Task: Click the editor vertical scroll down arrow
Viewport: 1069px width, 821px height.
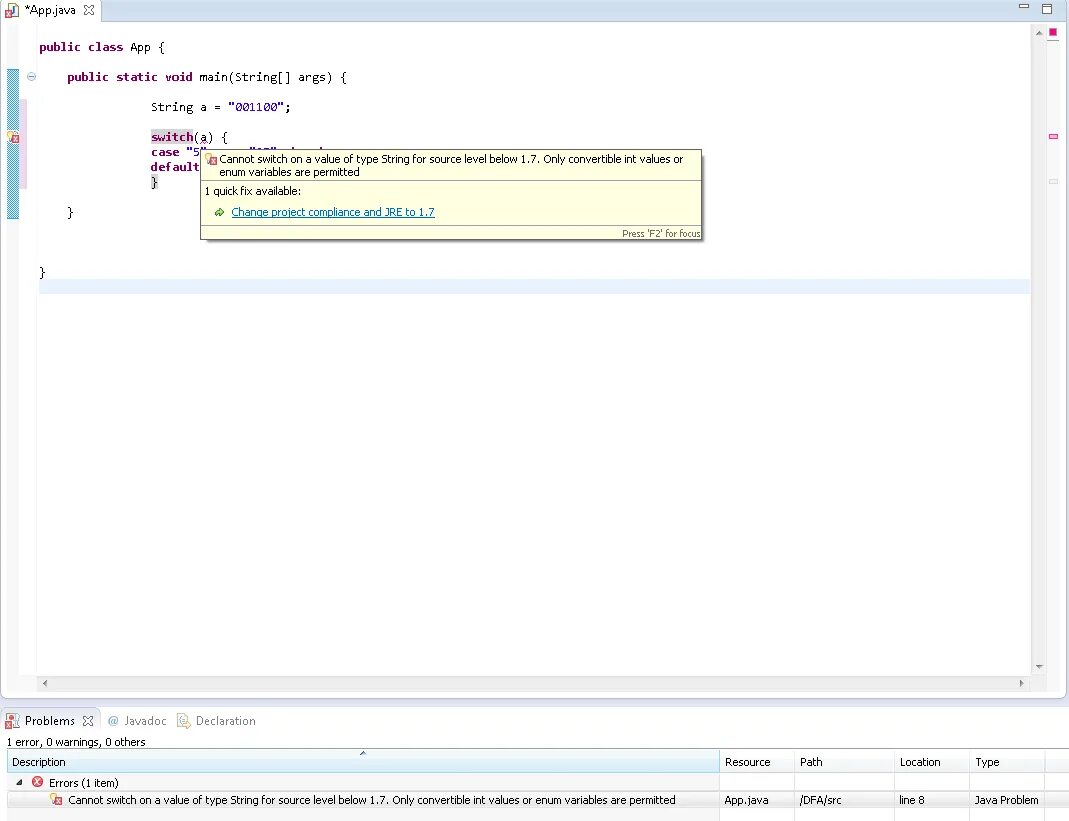Action: tap(1039, 666)
